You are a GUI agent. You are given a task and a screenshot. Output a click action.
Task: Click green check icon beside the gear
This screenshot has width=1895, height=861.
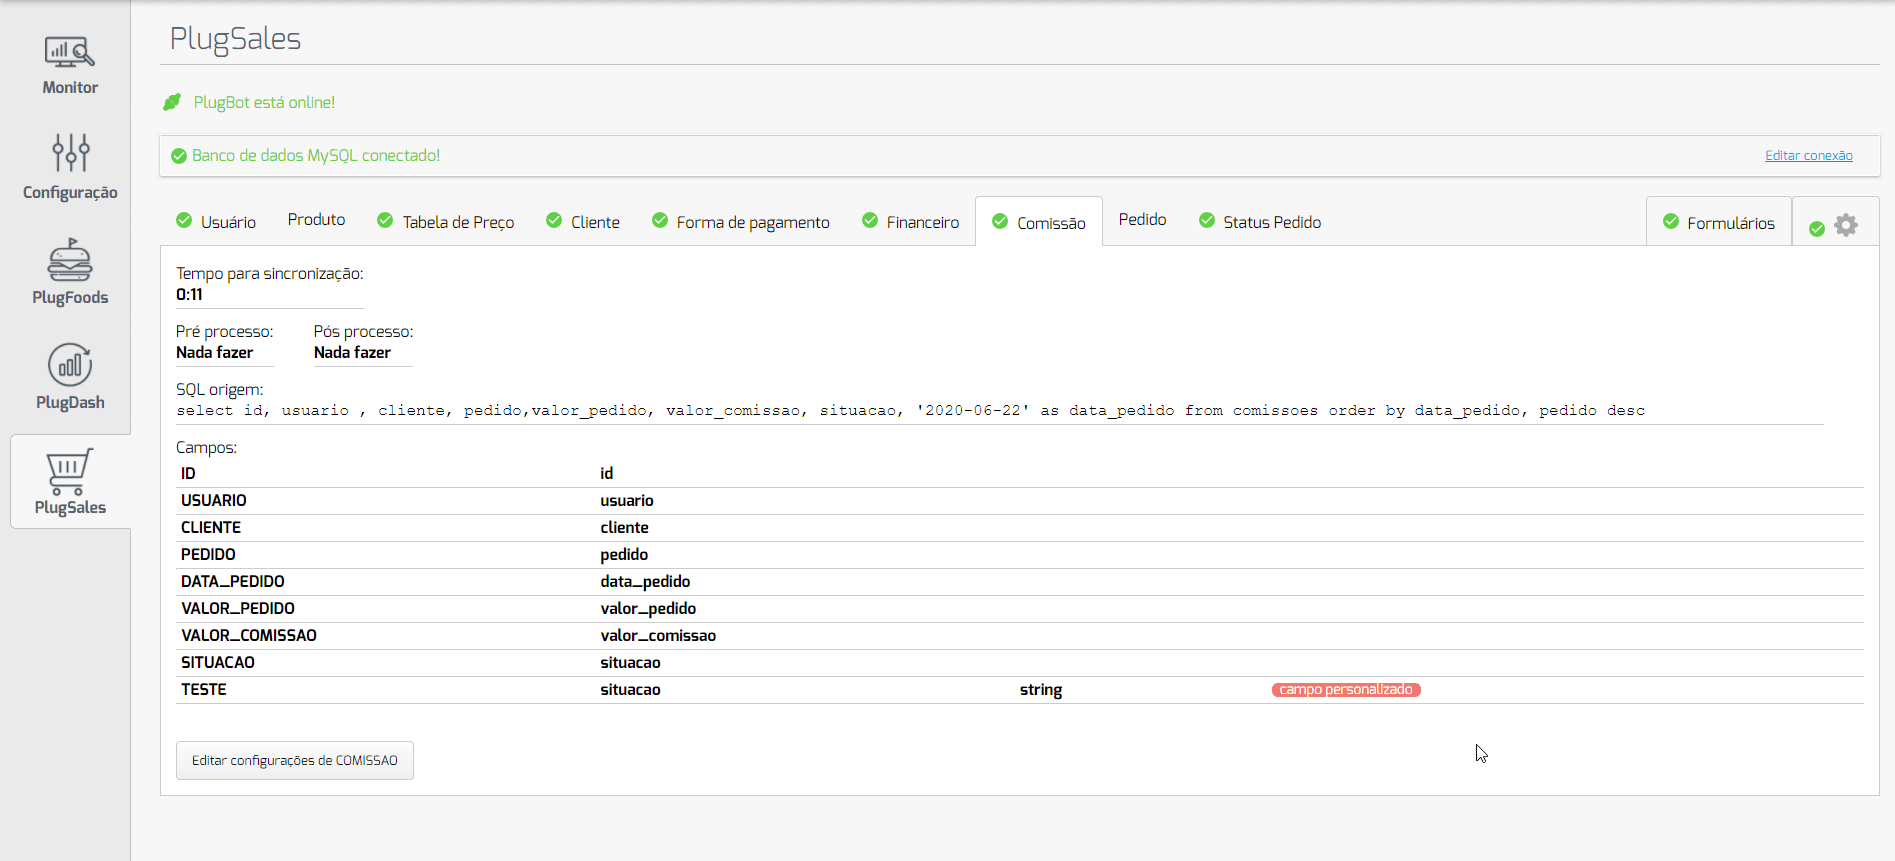(x=1817, y=229)
